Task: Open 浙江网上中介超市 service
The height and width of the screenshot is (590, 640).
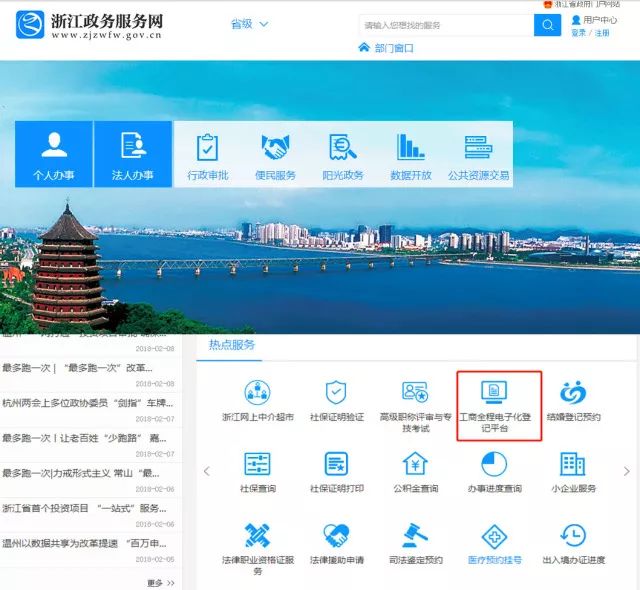Action: [x=257, y=400]
